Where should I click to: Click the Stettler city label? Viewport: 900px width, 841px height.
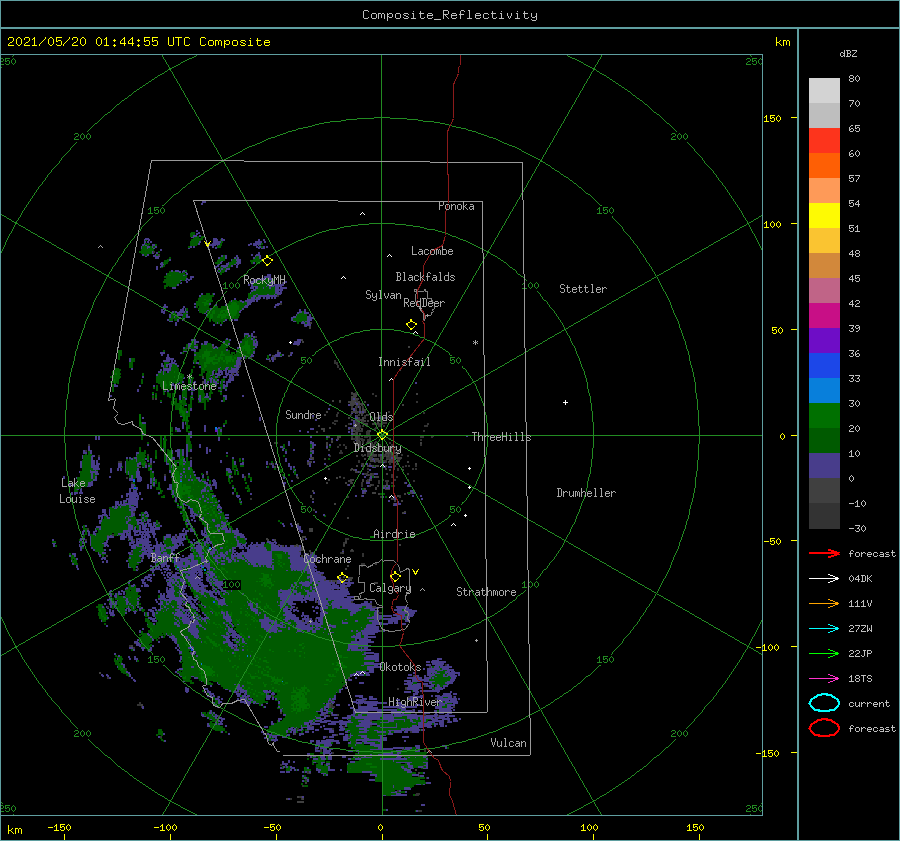click(x=583, y=289)
